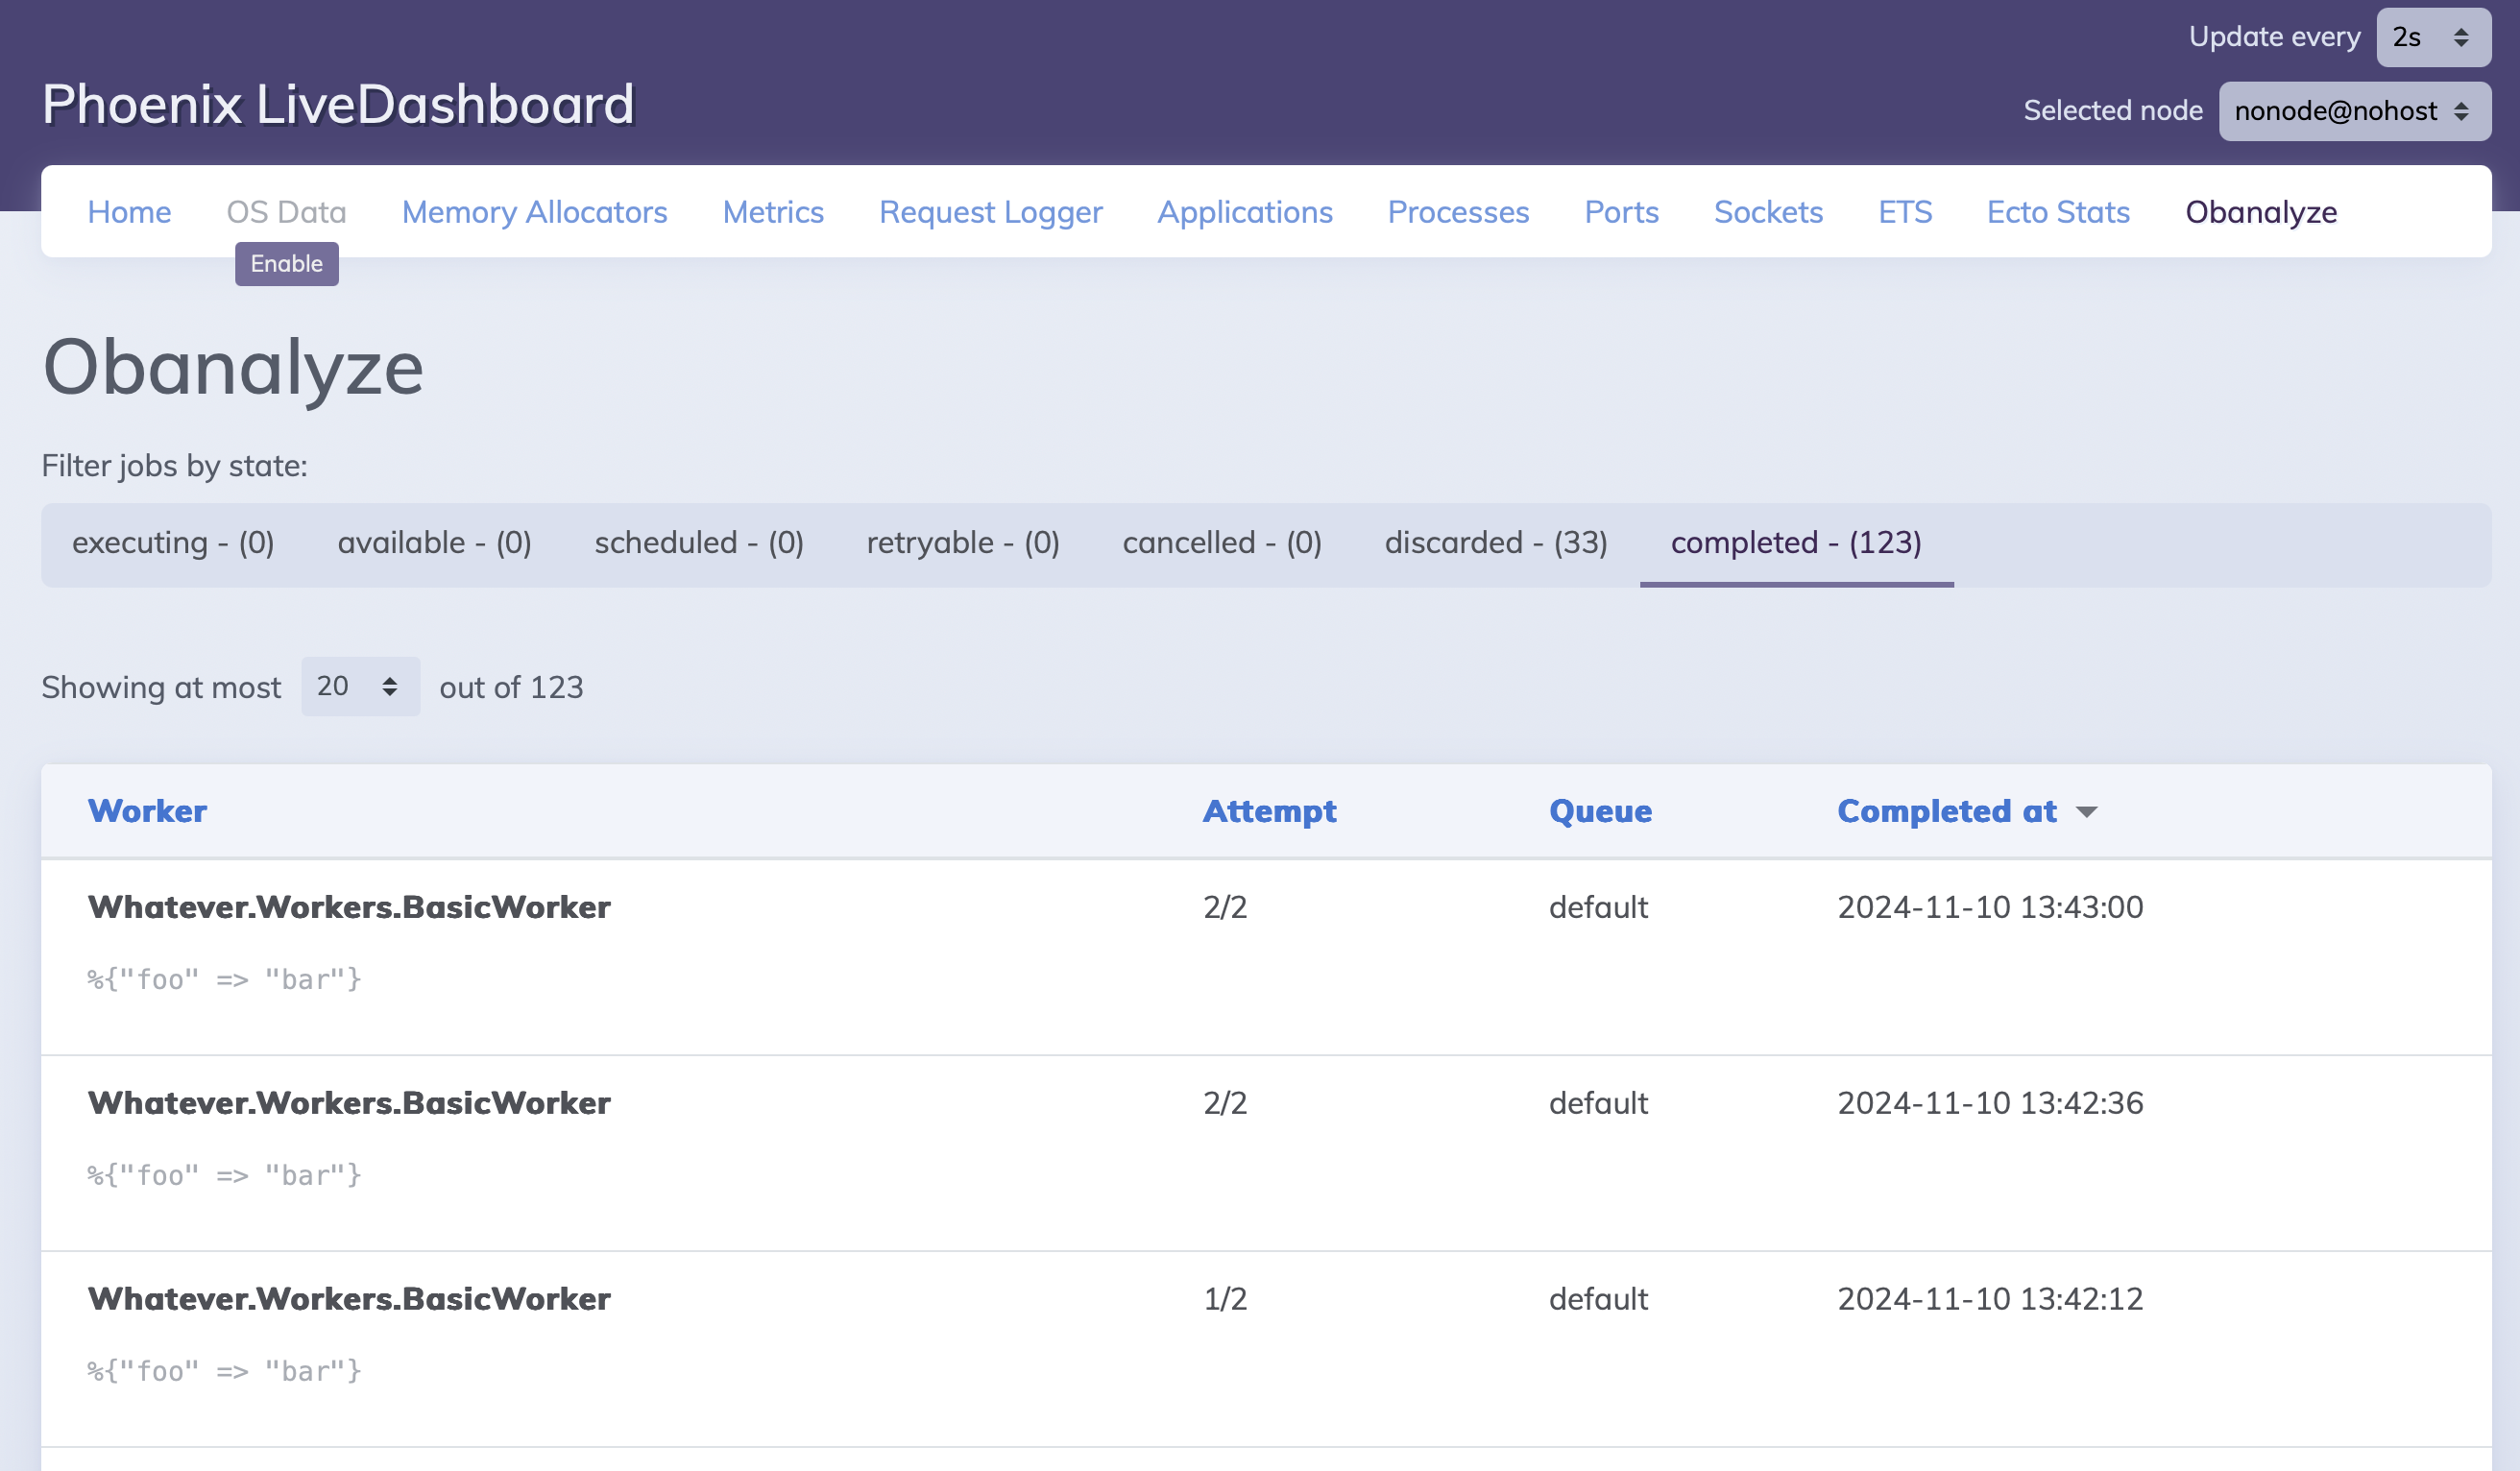This screenshot has width=2520, height=1471.
Task: Open the Update every interval dropdown
Action: tap(2432, 37)
